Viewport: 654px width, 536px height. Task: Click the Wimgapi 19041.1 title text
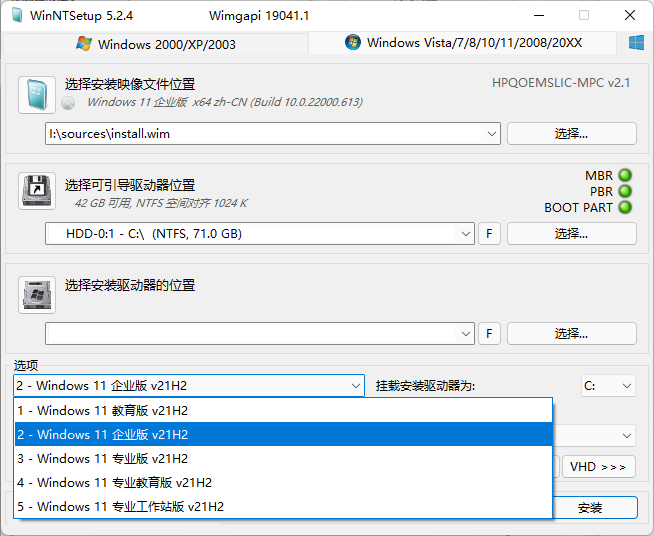[259, 16]
